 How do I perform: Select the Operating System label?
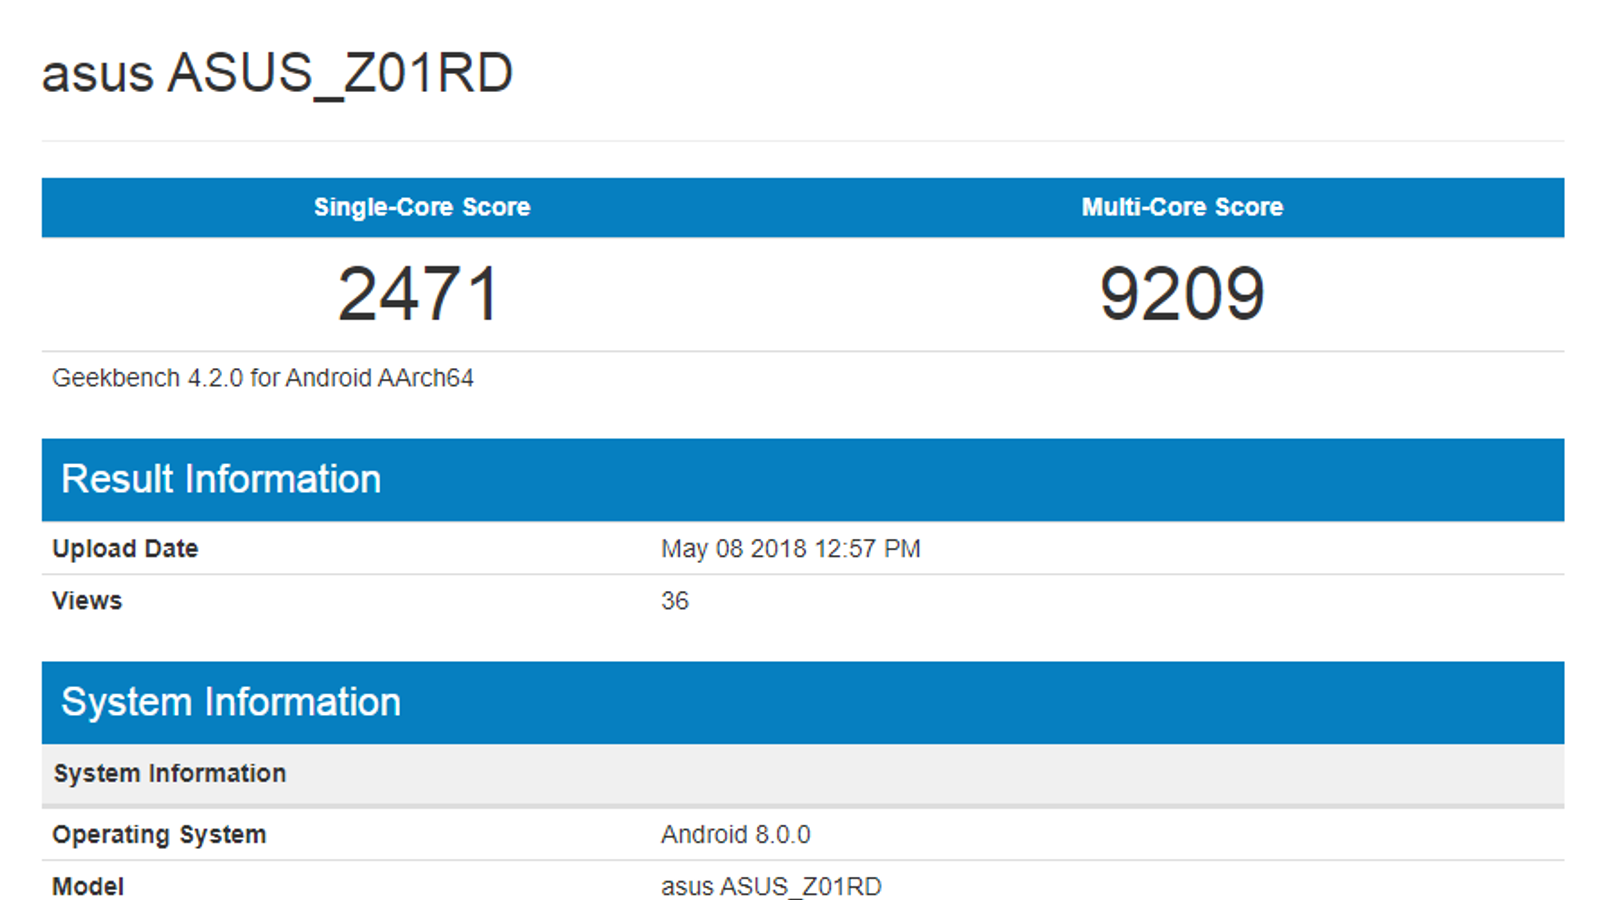159,835
